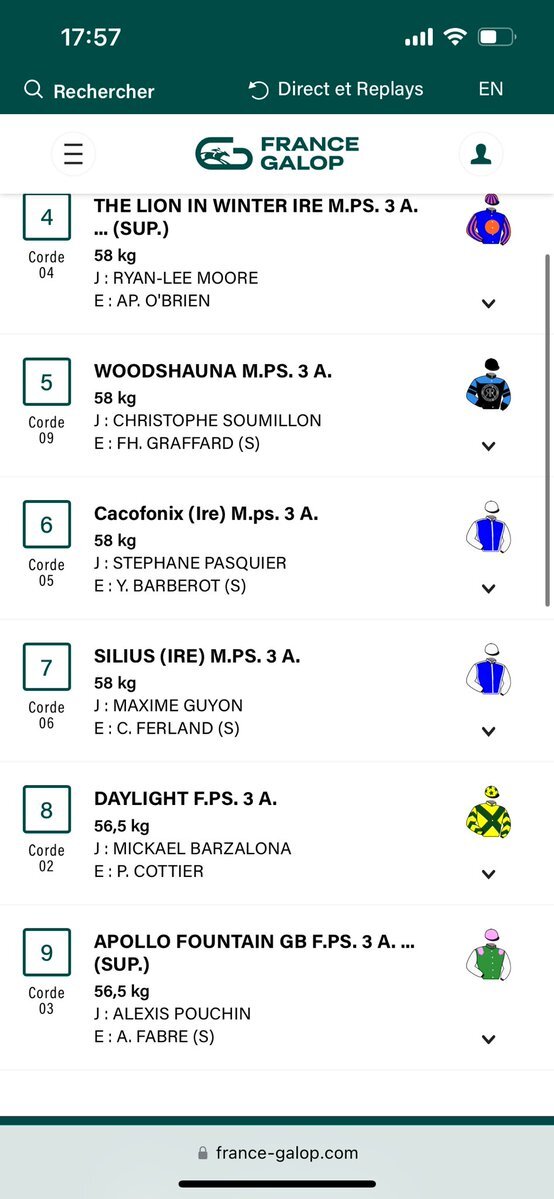
Task: Expand Cacofonix entry chevron
Action: point(489,589)
